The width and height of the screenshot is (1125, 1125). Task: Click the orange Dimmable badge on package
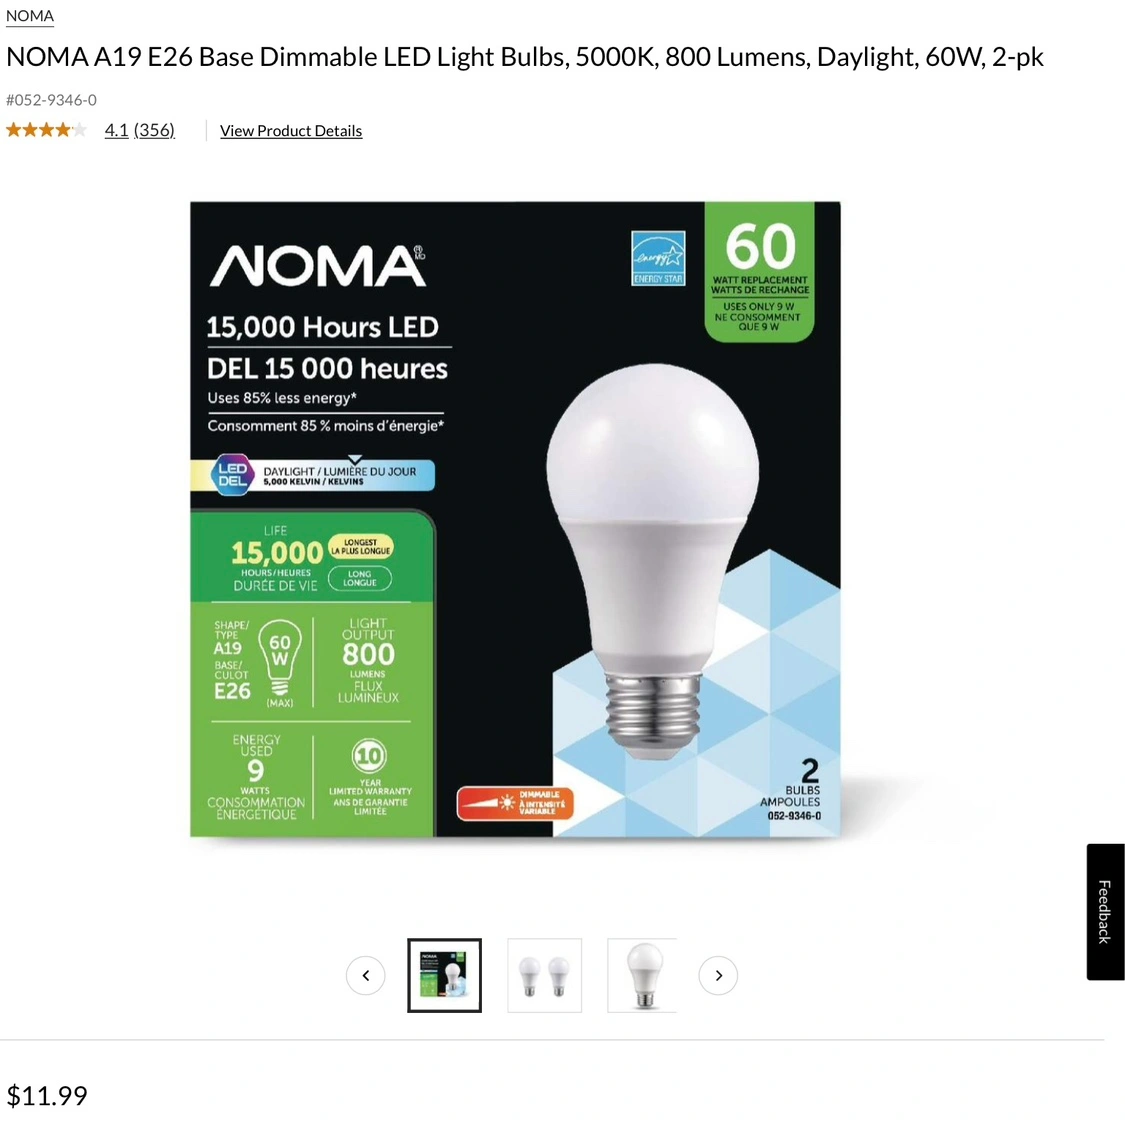coord(514,803)
